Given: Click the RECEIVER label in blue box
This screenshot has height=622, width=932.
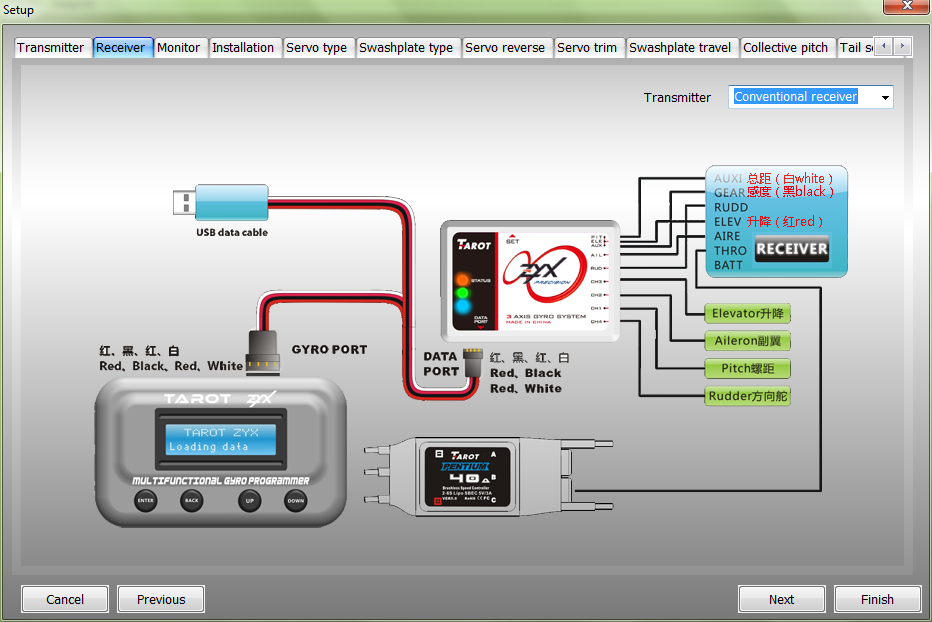Looking at the screenshot, I should tap(791, 249).
